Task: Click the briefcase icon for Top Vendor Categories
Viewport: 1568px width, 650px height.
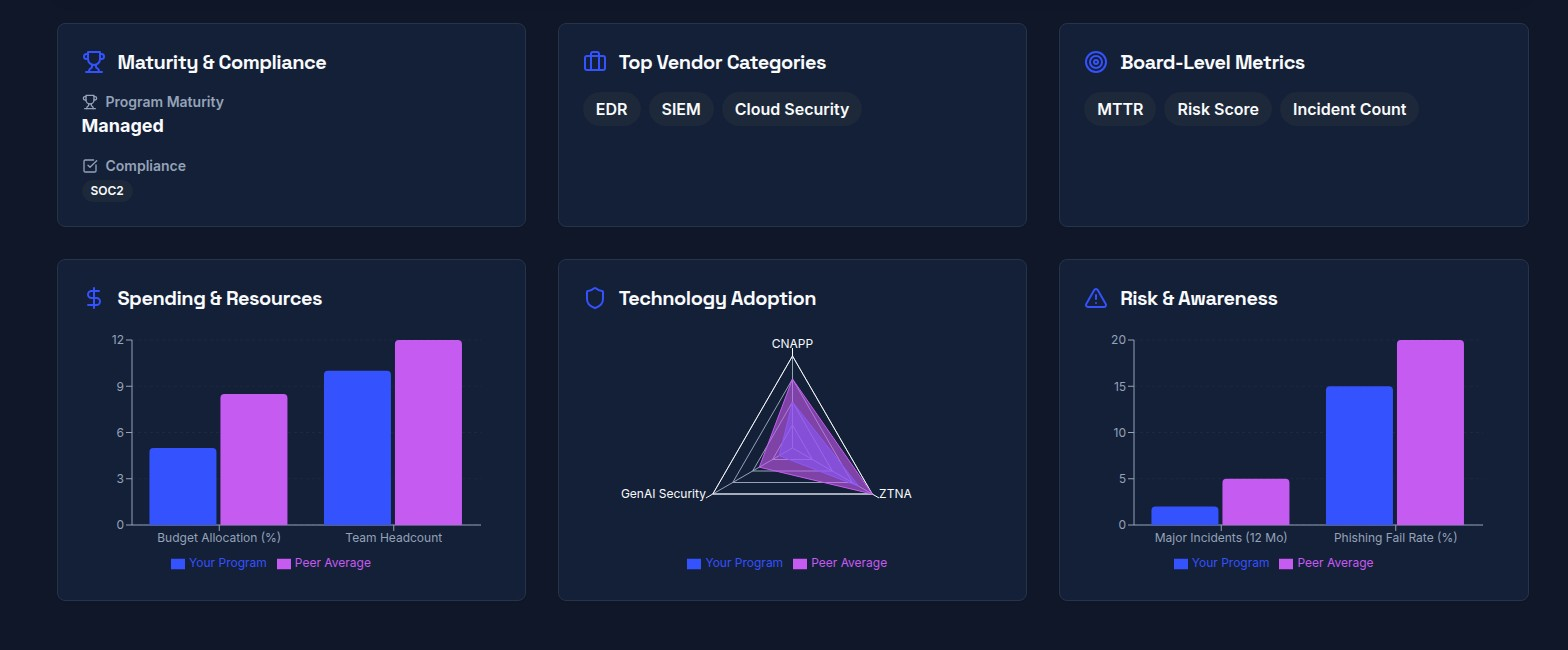Action: (595, 62)
